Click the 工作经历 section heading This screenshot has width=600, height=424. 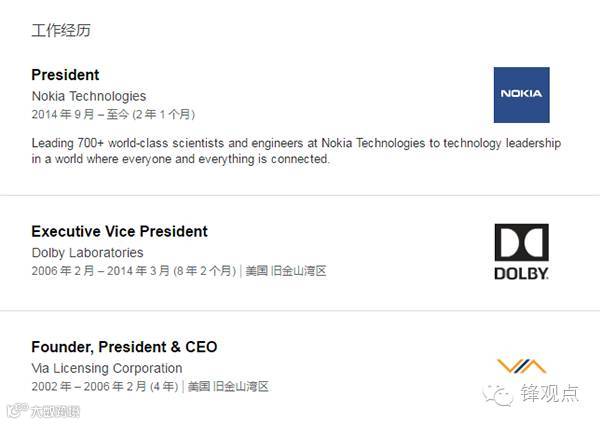pyautogui.click(x=60, y=30)
